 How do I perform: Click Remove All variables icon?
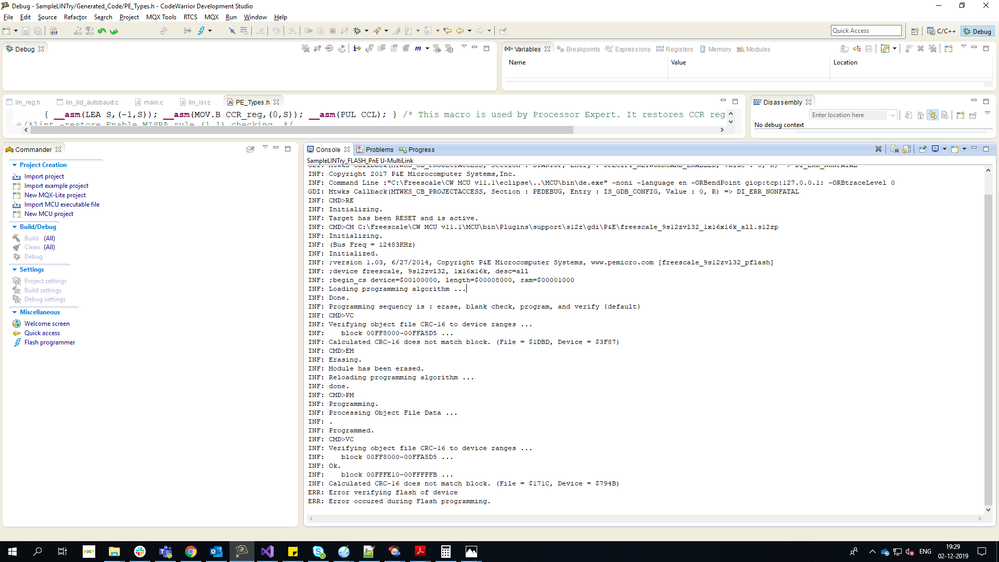click(933, 48)
